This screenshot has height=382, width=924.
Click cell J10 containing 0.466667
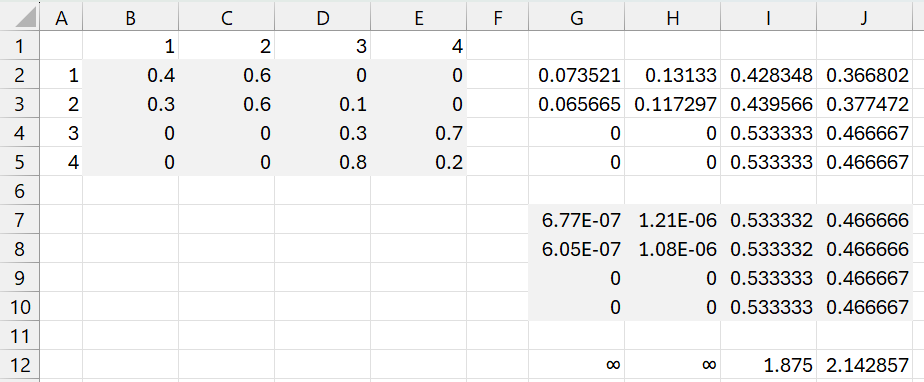point(863,306)
